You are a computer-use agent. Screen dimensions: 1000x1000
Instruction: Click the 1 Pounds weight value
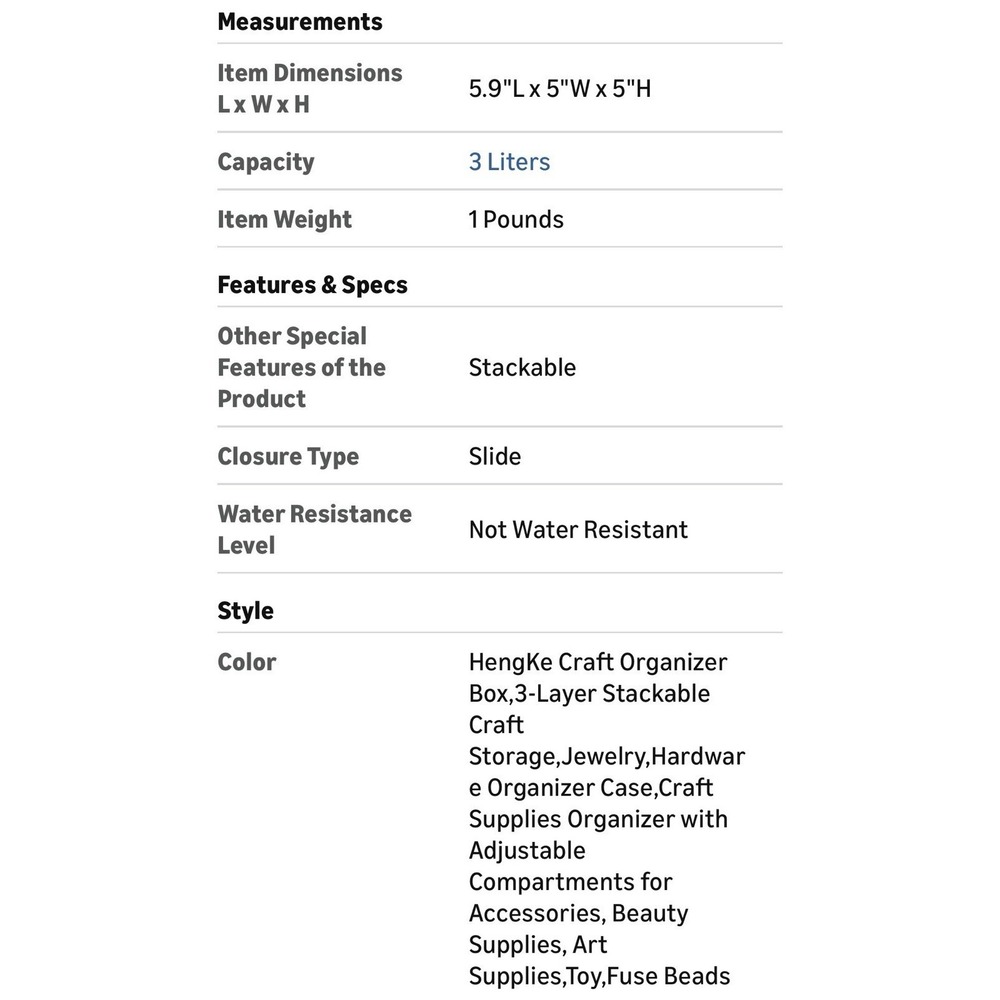(516, 219)
